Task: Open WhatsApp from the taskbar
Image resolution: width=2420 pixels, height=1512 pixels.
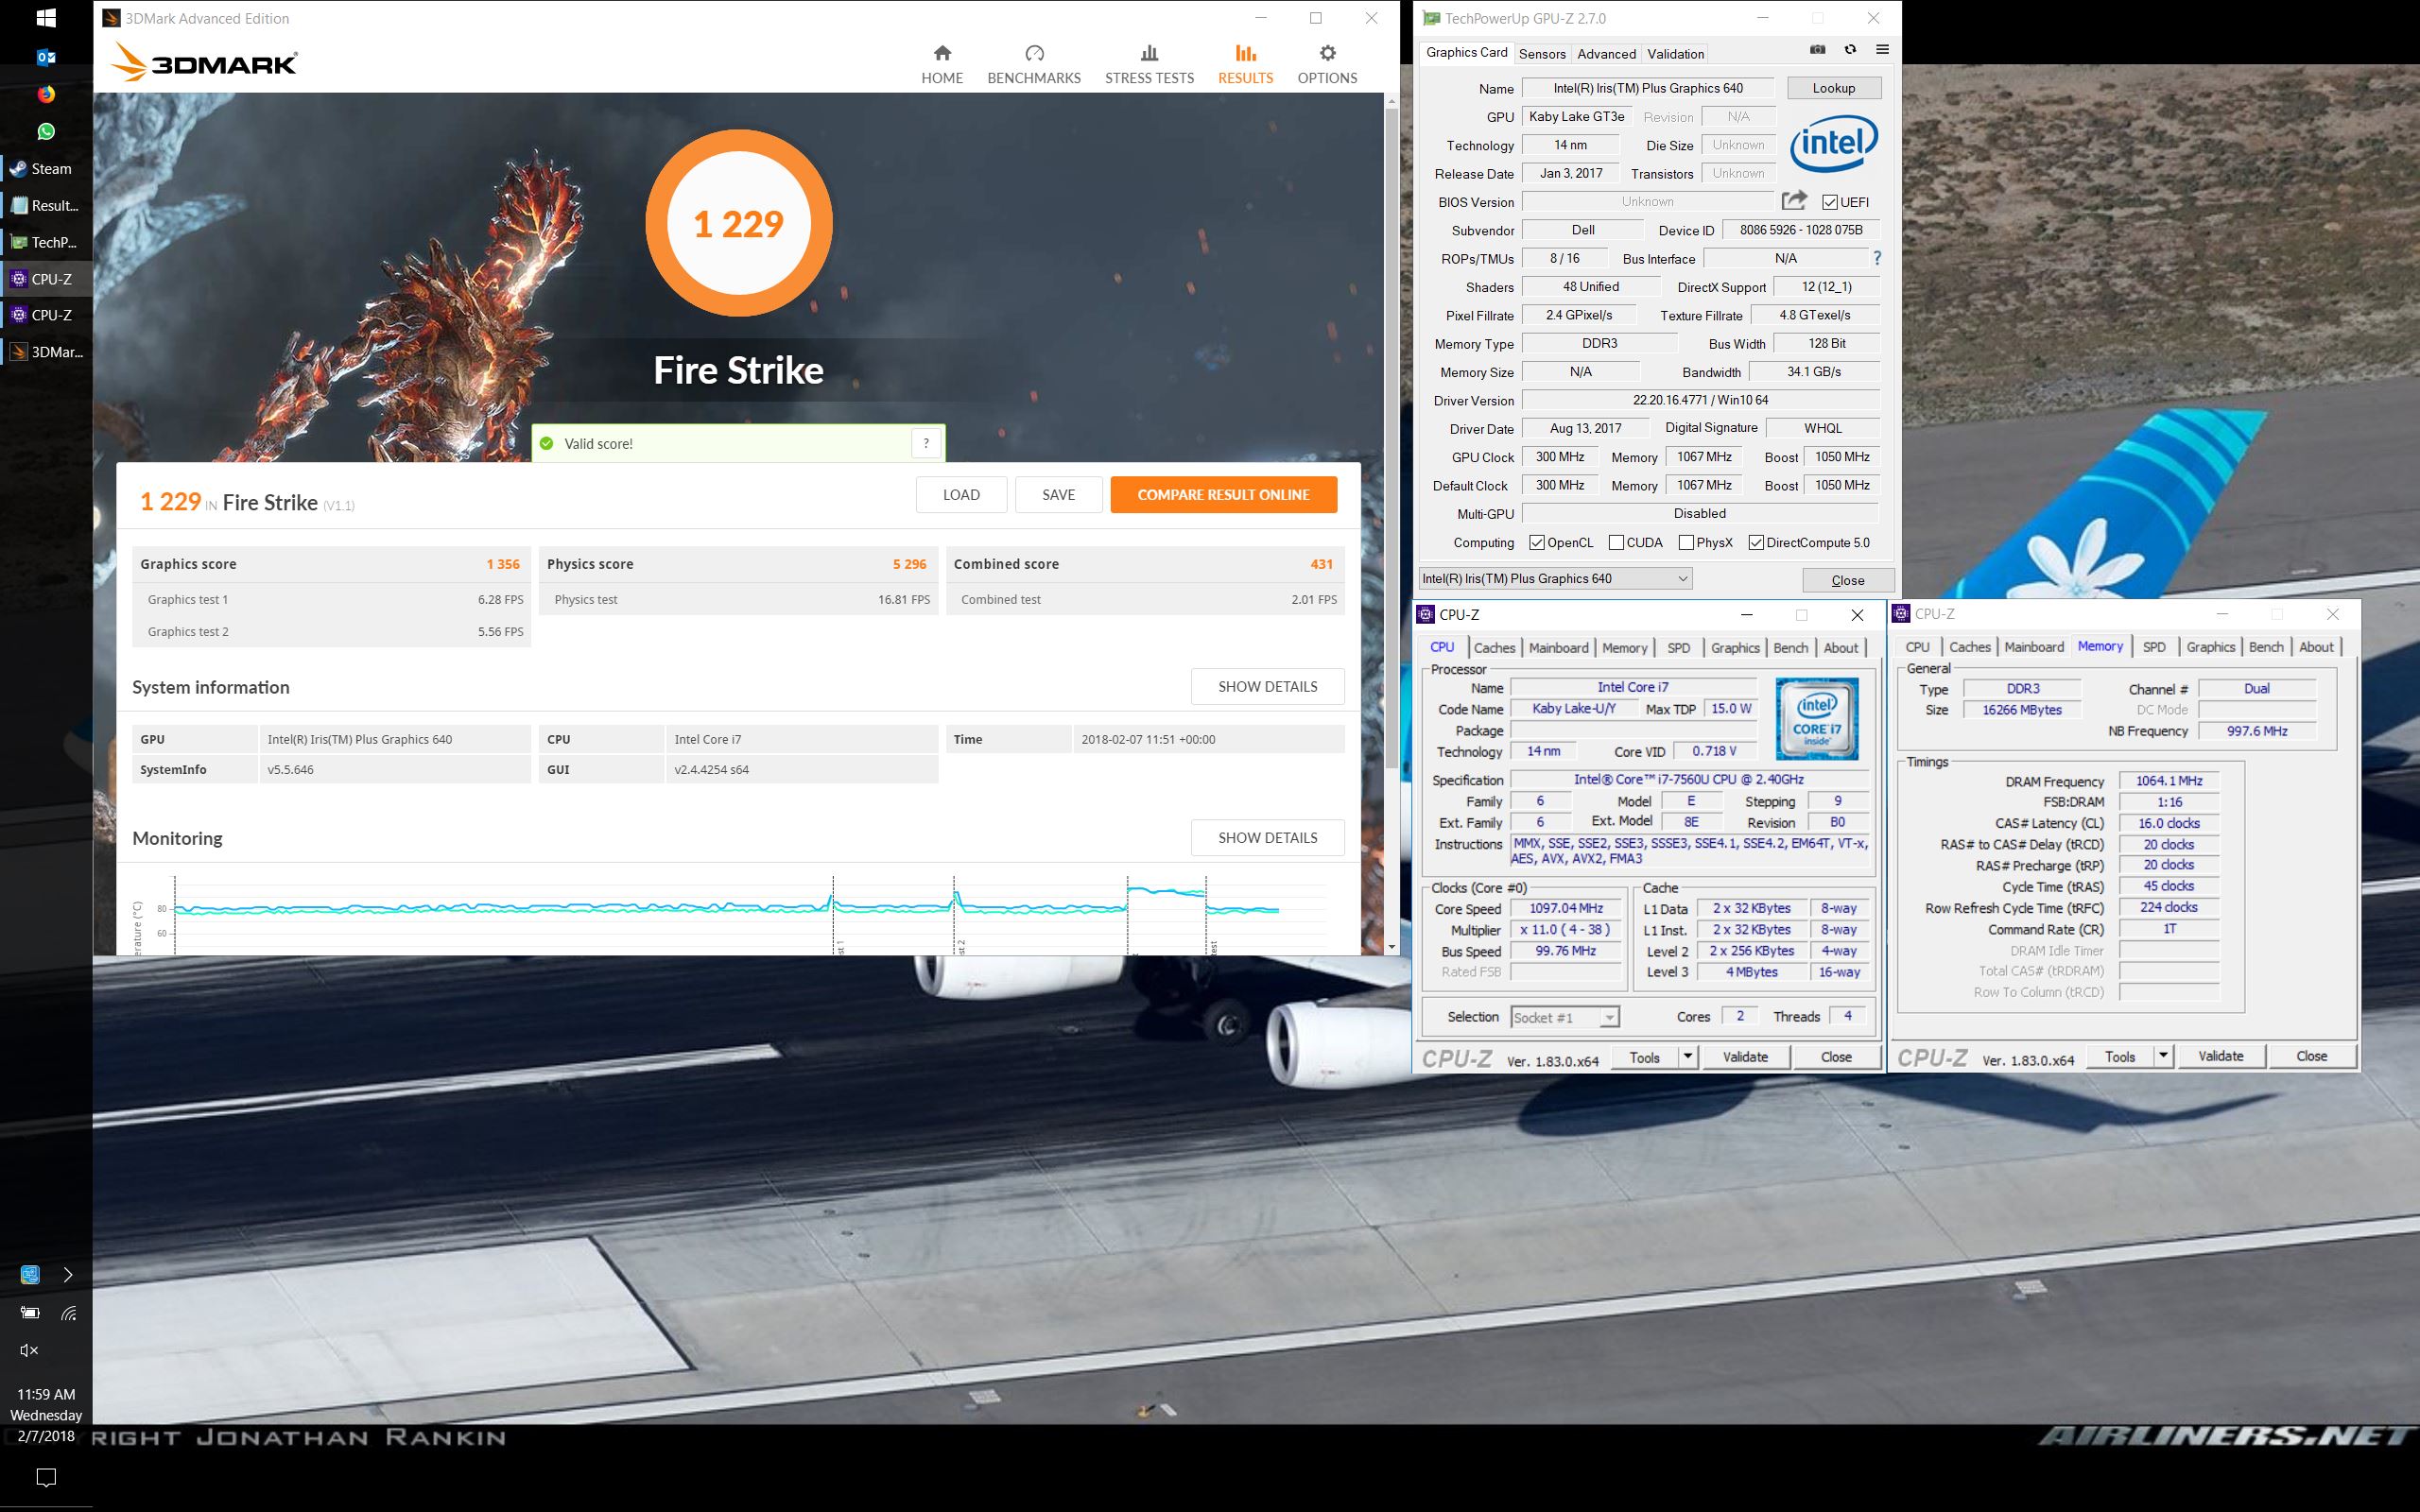Action: tap(46, 131)
